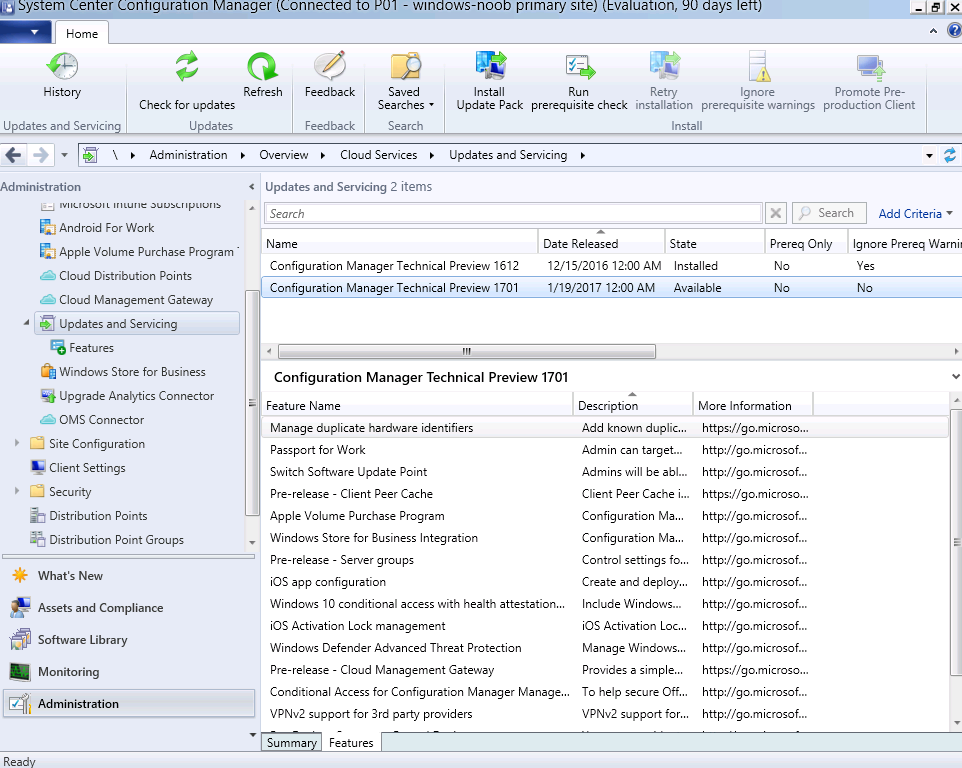The height and width of the screenshot is (768, 962).
Task: Sort by Date Released column header
Action: click(601, 244)
